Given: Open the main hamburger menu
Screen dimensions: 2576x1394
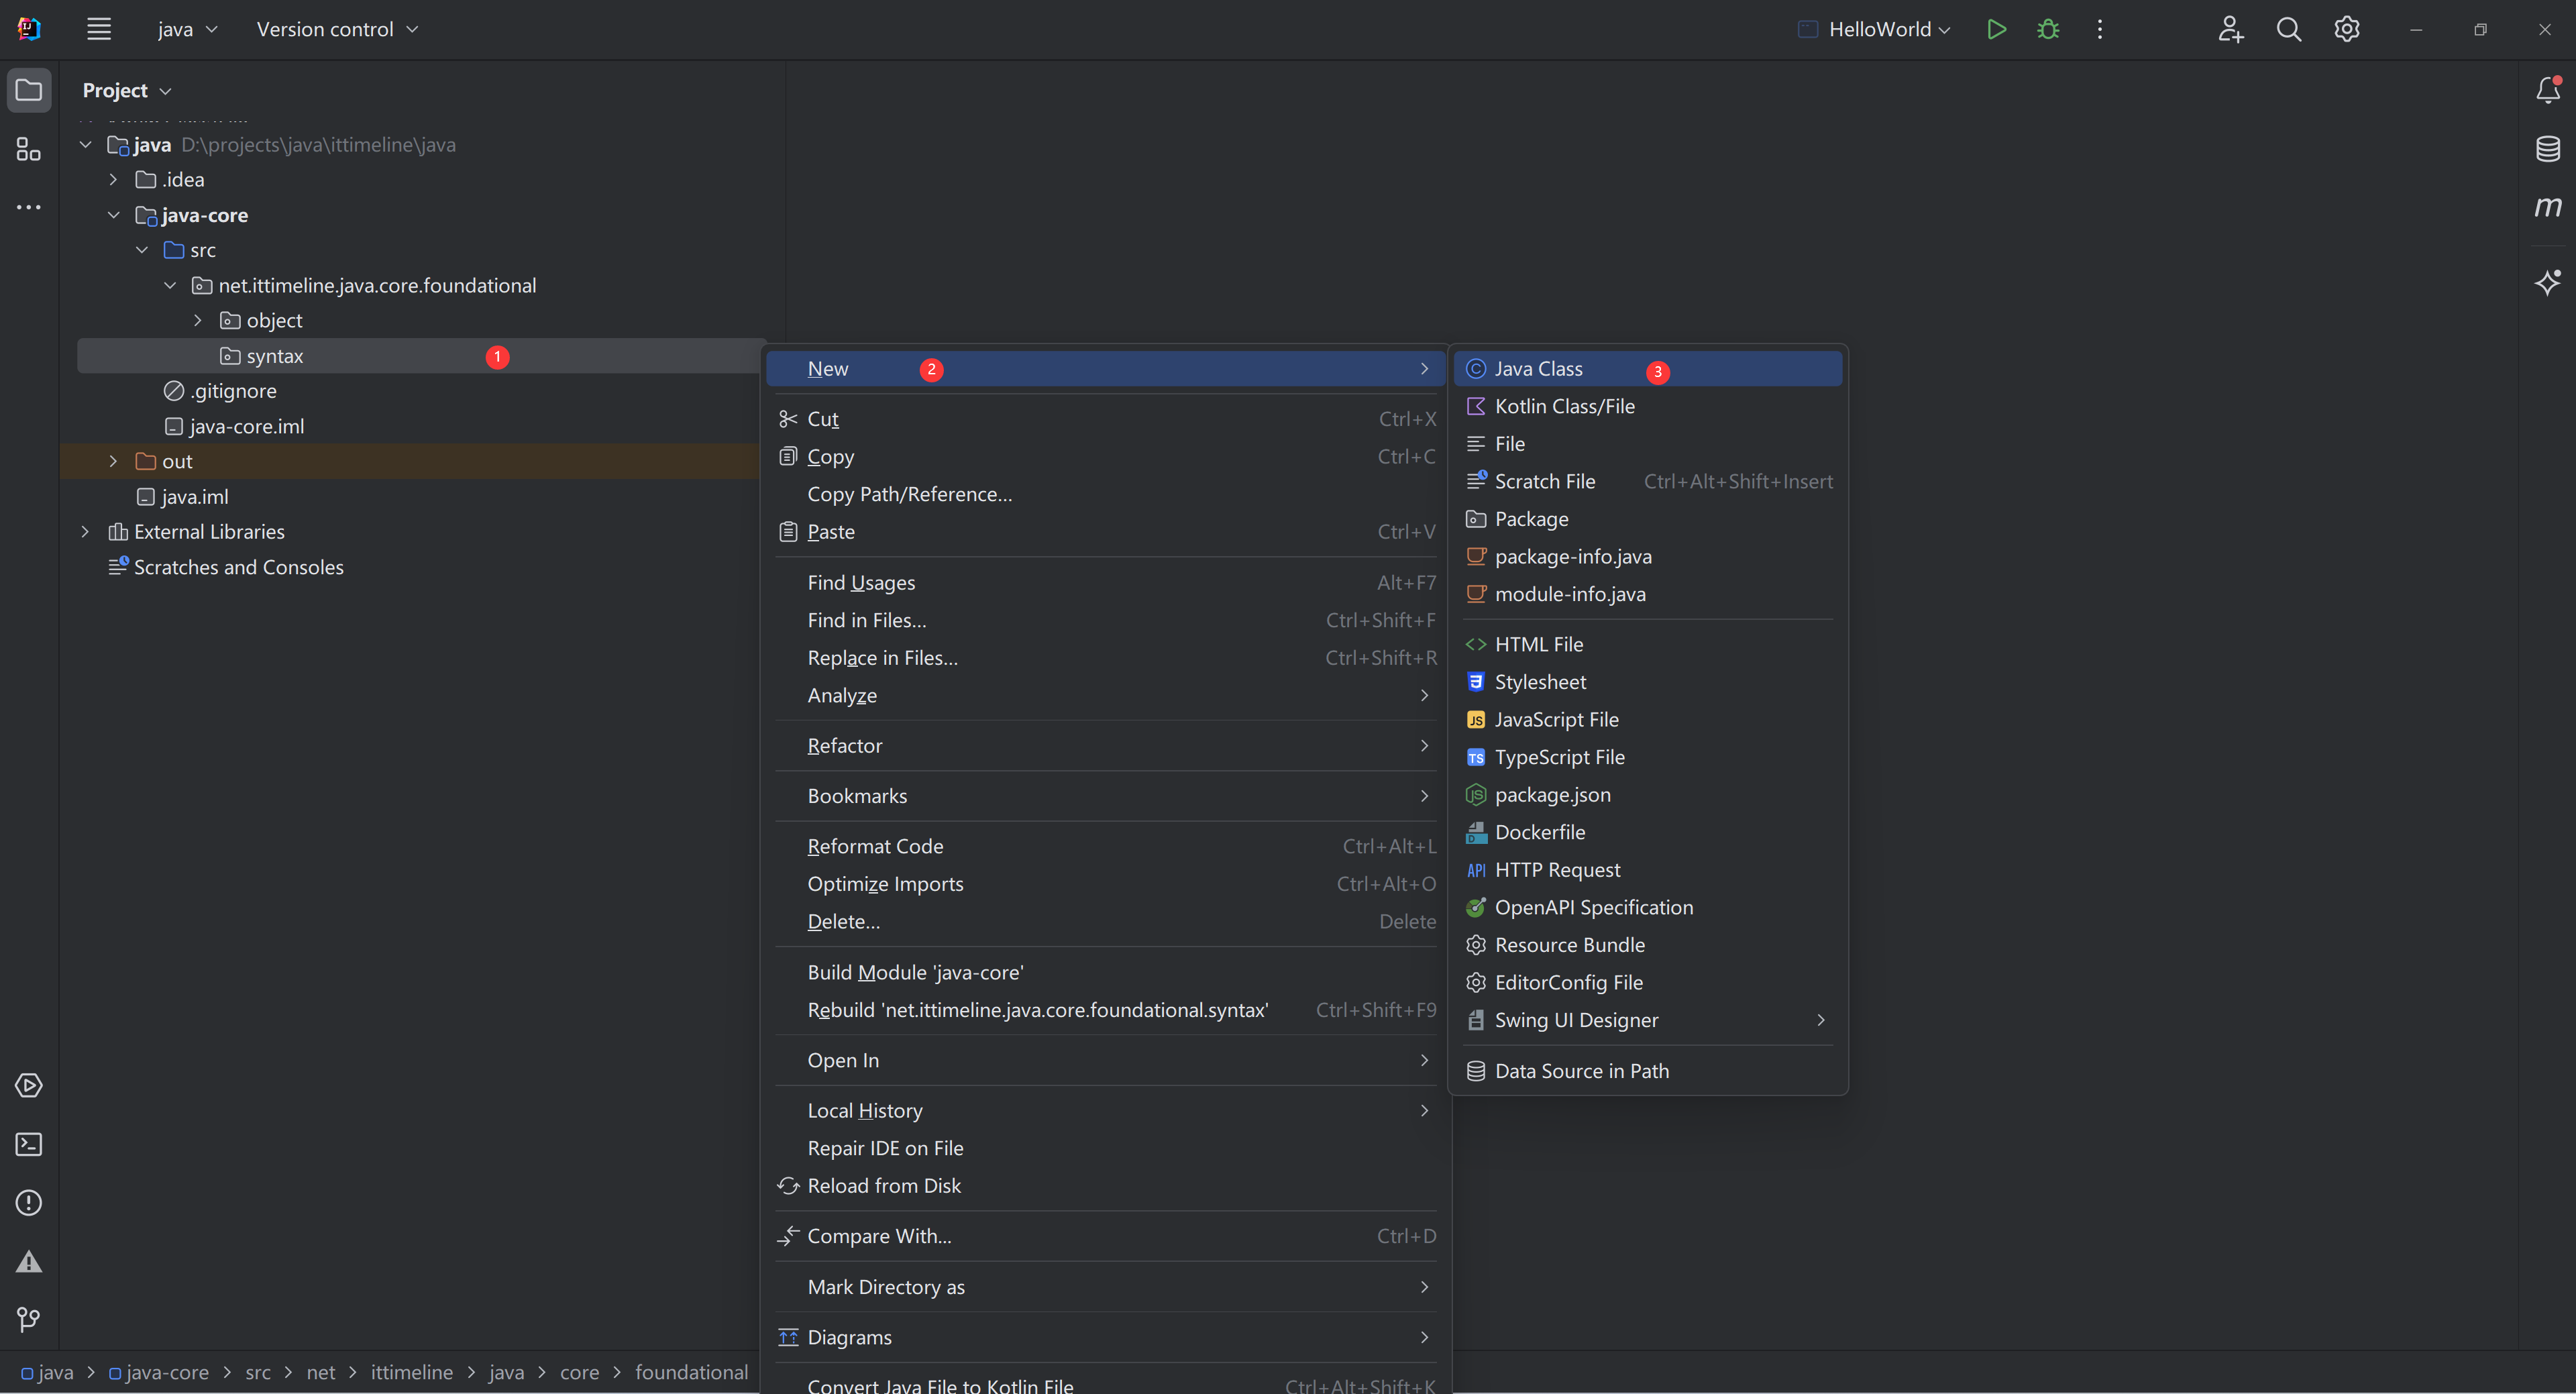Looking at the screenshot, I should coord(98,29).
